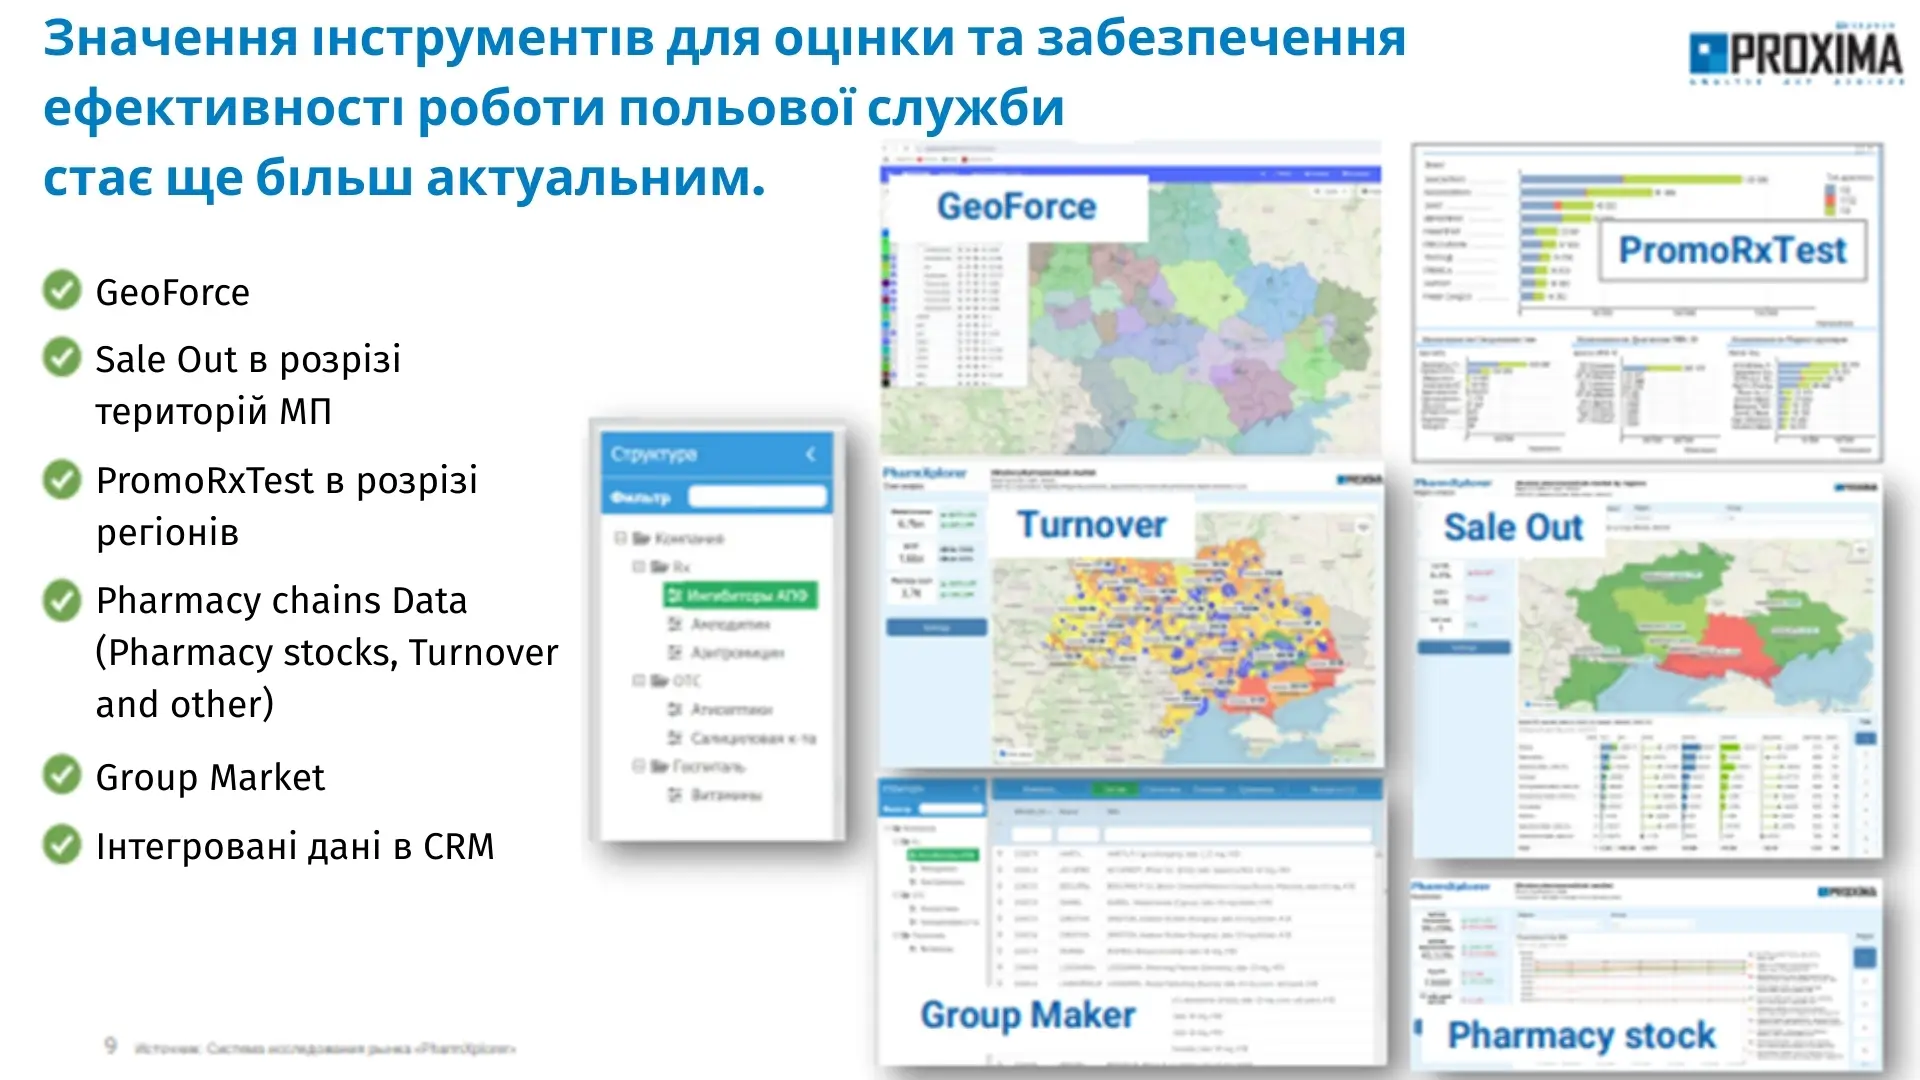Open the PromoRxTest chart screenshot
Screen dimensions: 1920x1080
(1646, 300)
